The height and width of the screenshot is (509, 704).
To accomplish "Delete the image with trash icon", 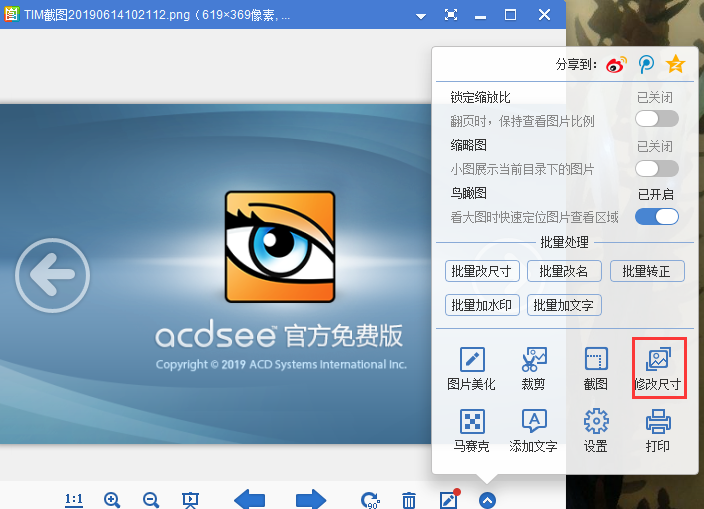I will click(x=409, y=500).
